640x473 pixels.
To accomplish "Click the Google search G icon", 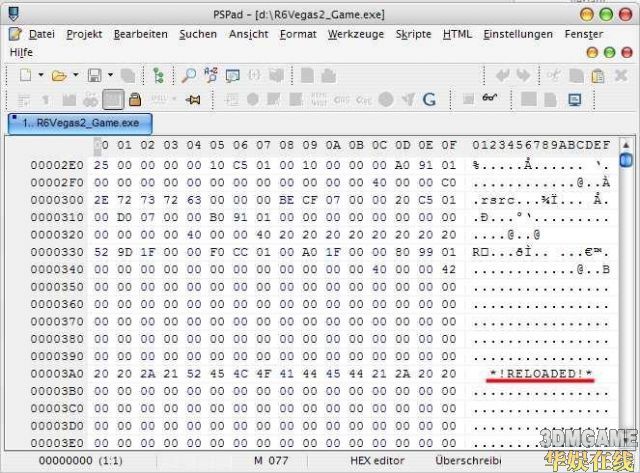I will [429, 99].
